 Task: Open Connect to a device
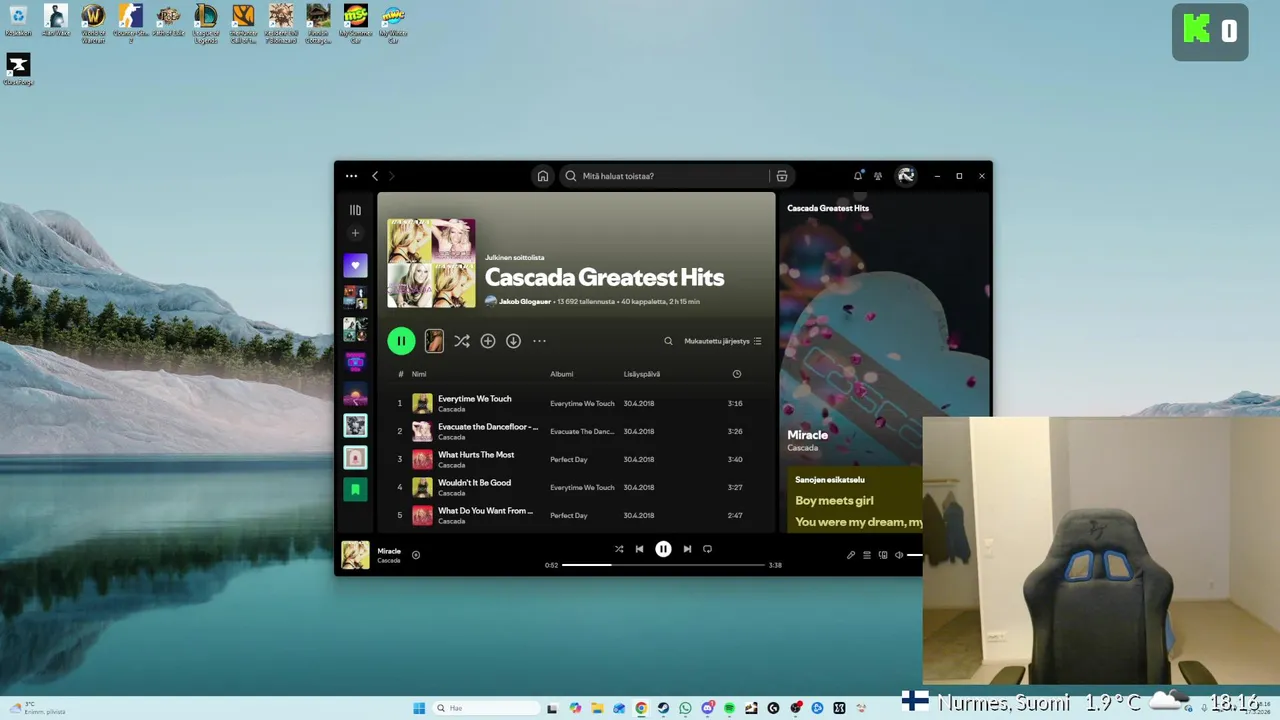pos(883,555)
